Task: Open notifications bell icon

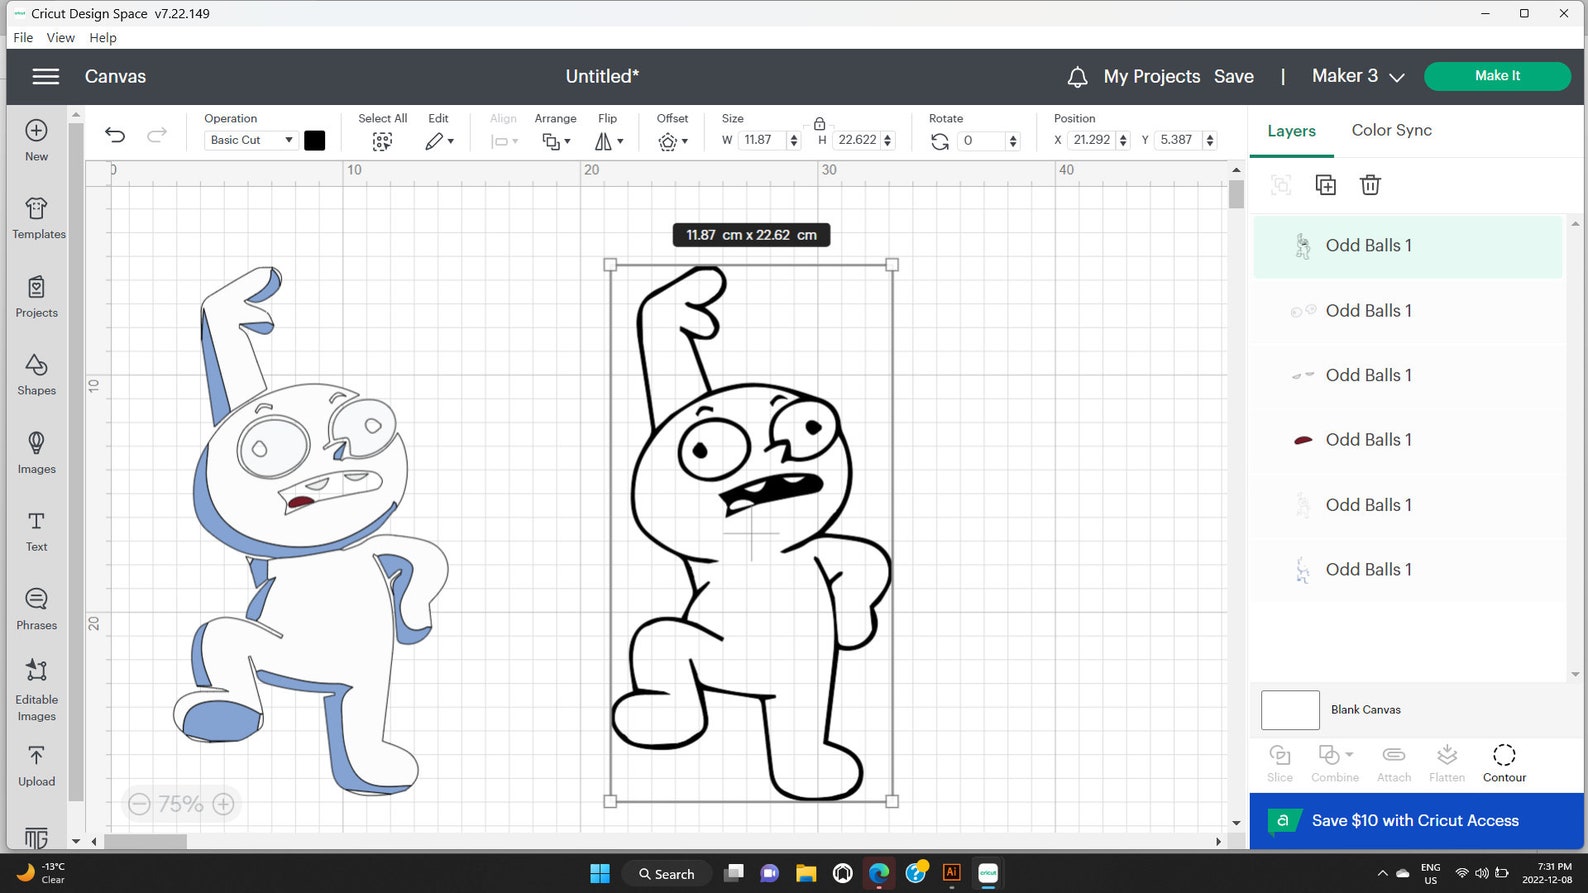Action: 1077,77
